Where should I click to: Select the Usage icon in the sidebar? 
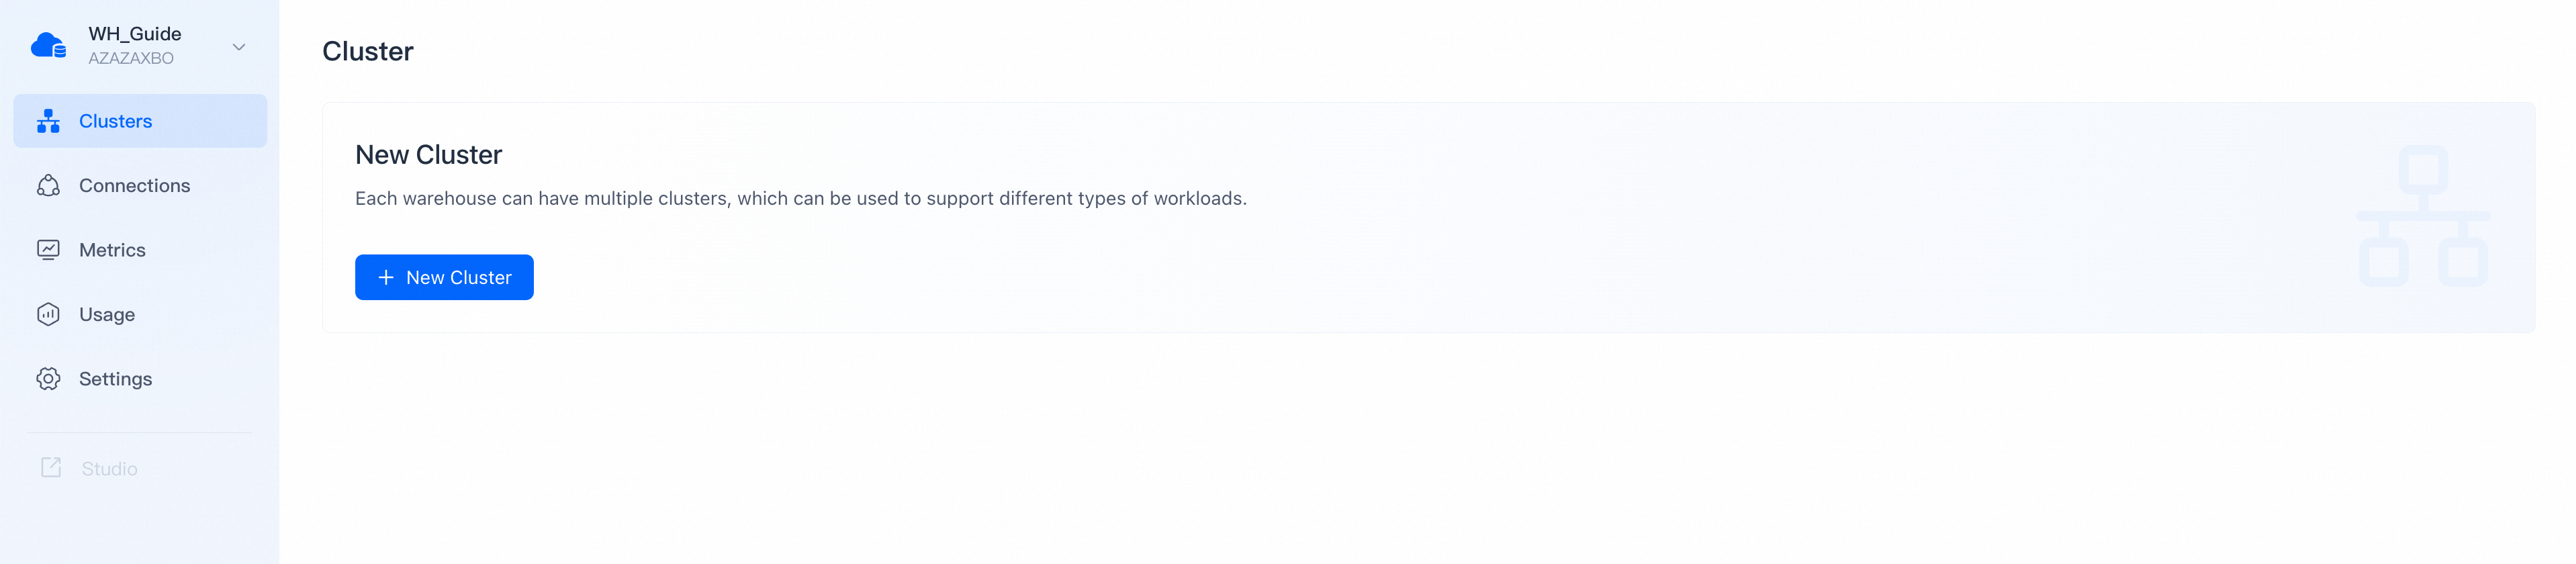[x=48, y=314]
